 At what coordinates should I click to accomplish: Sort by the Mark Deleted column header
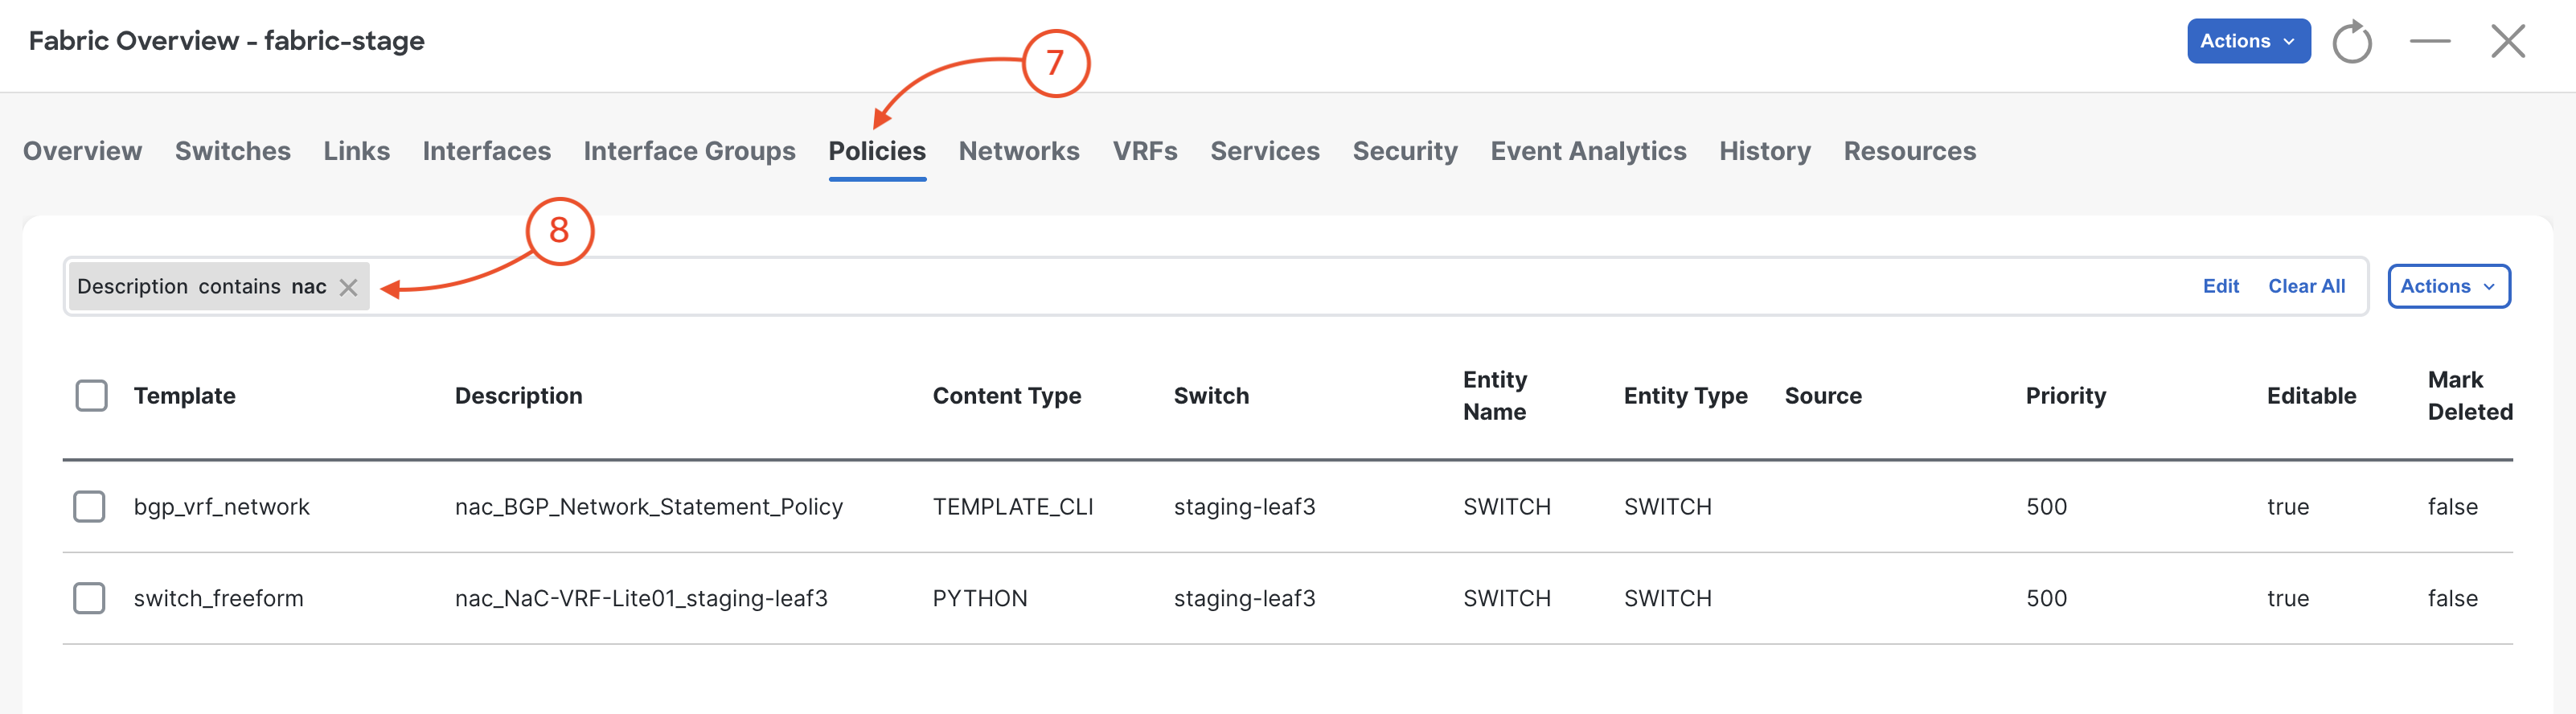[x=2469, y=396]
